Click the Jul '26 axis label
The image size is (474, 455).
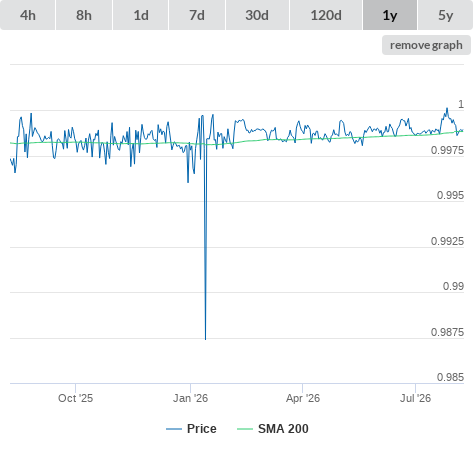click(x=415, y=398)
